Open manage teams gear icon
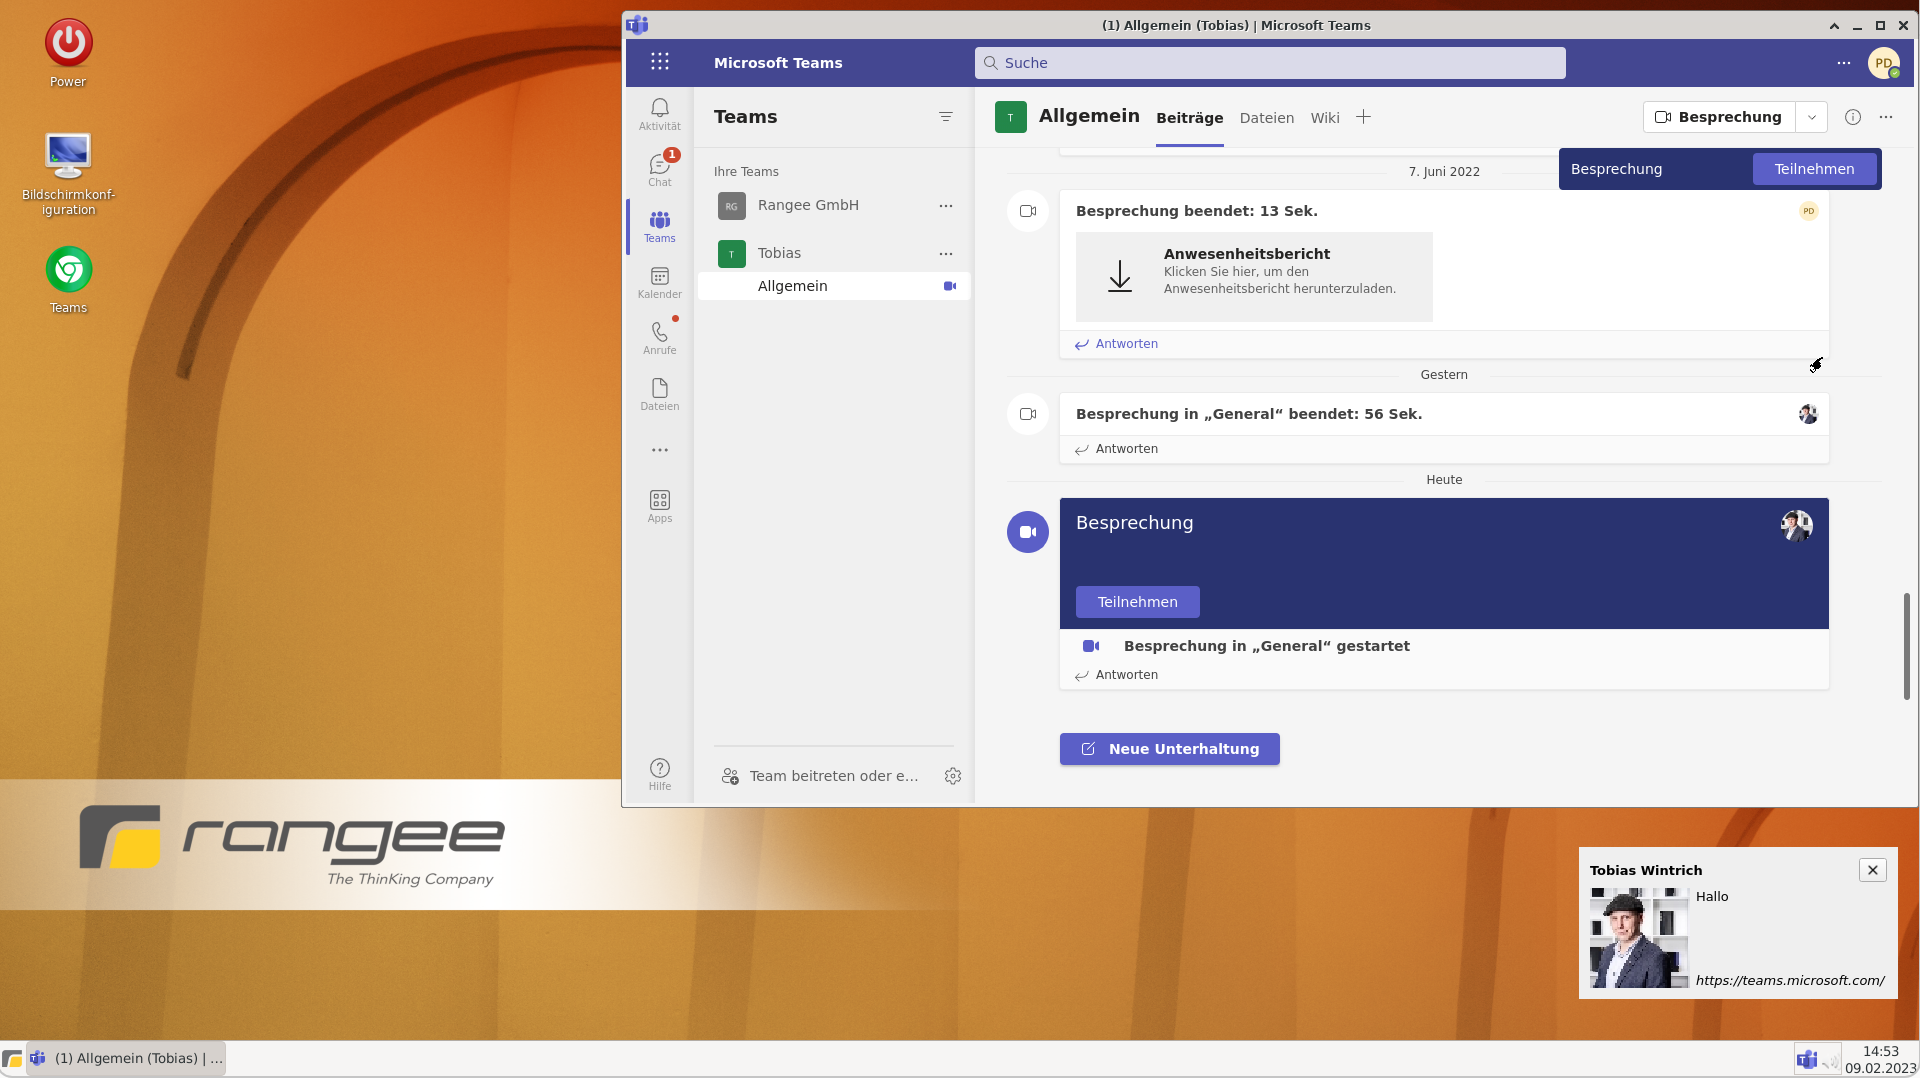This screenshot has height=1078, width=1920. click(952, 776)
